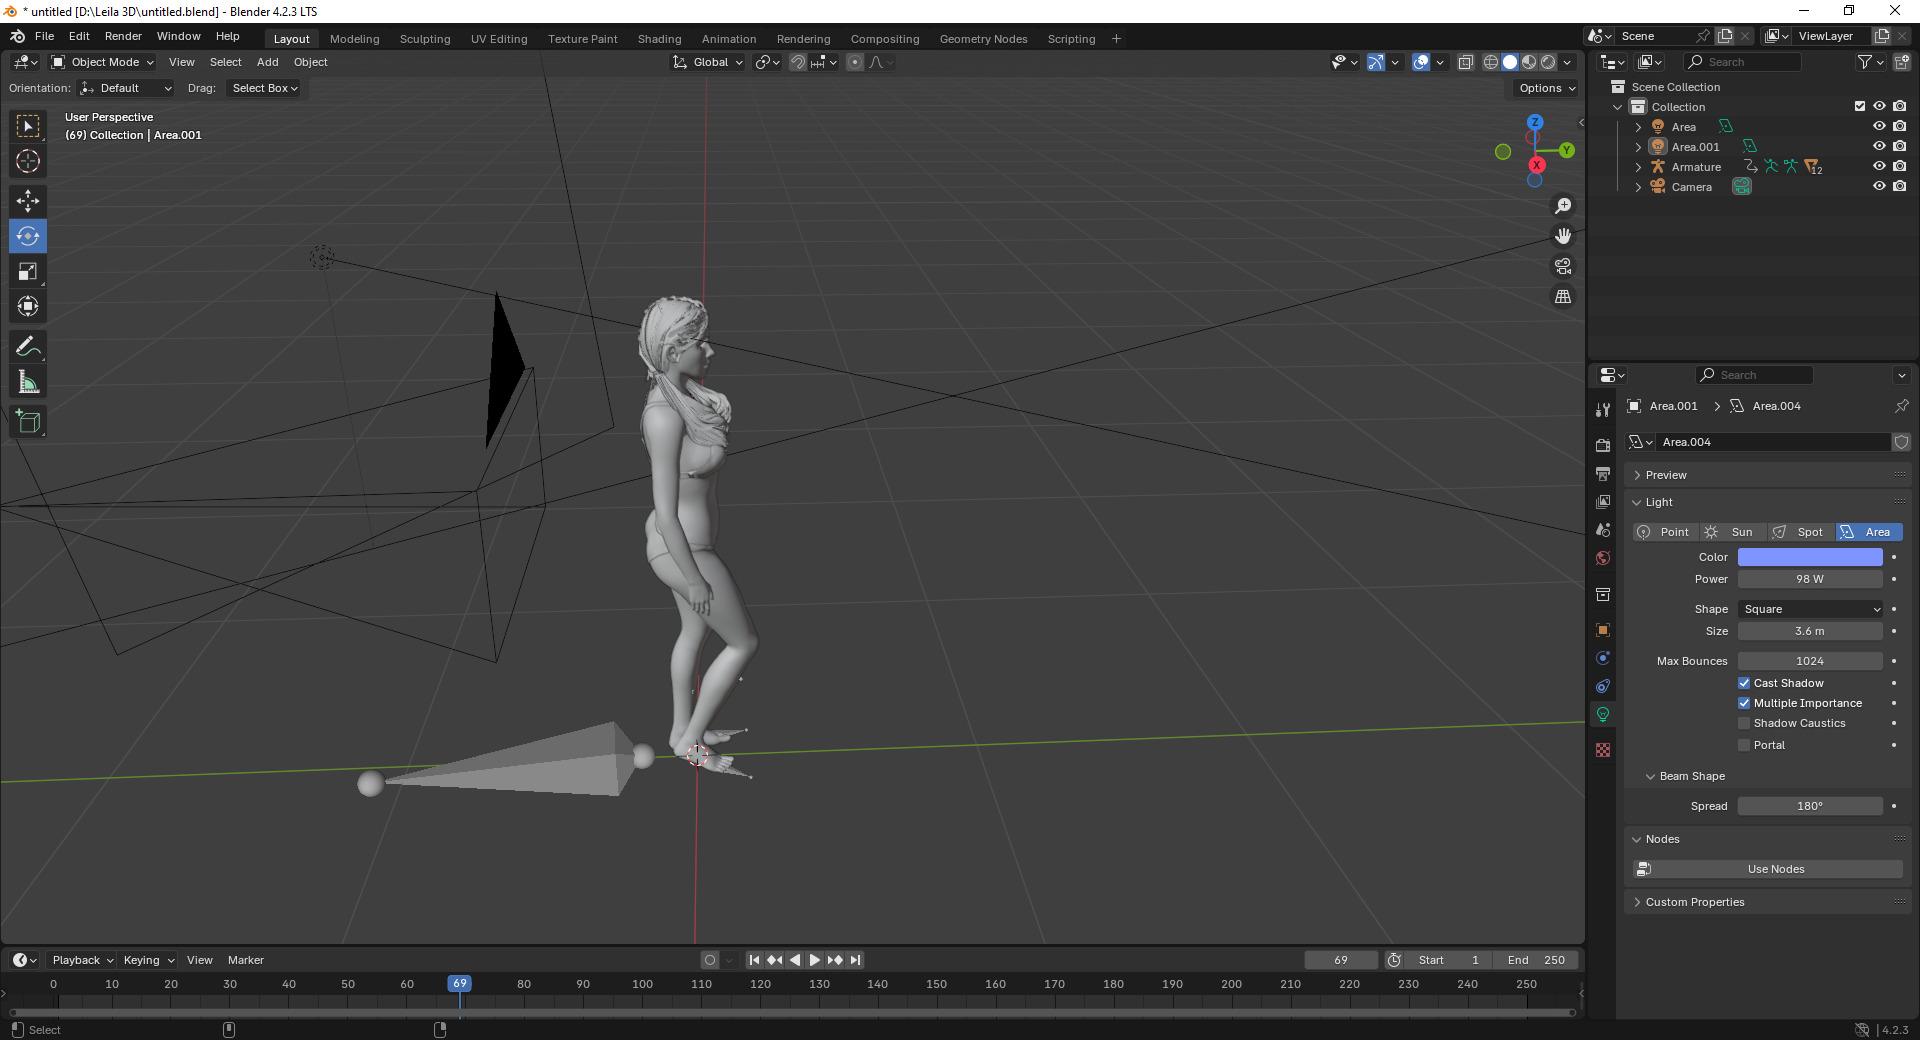
Task: Open Orientation Default dropdown
Action: click(x=126, y=88)
